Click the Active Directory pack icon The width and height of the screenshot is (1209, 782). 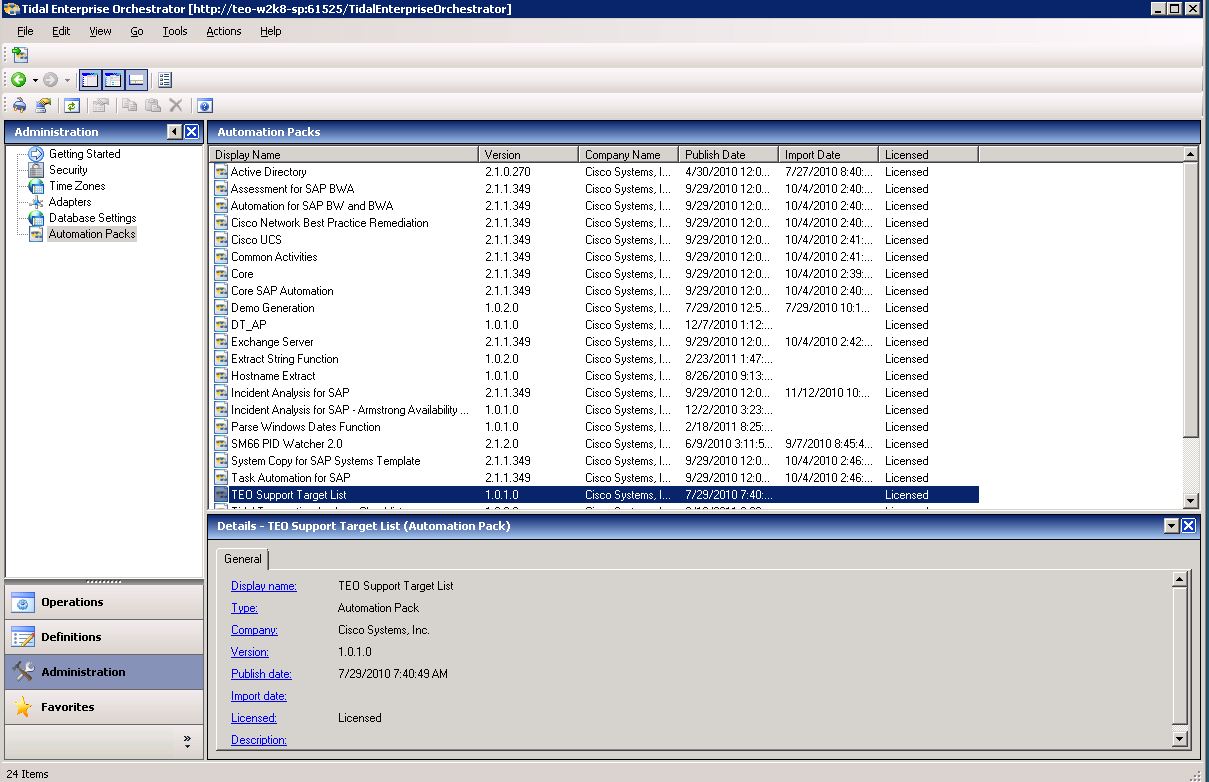pos(221,172)
